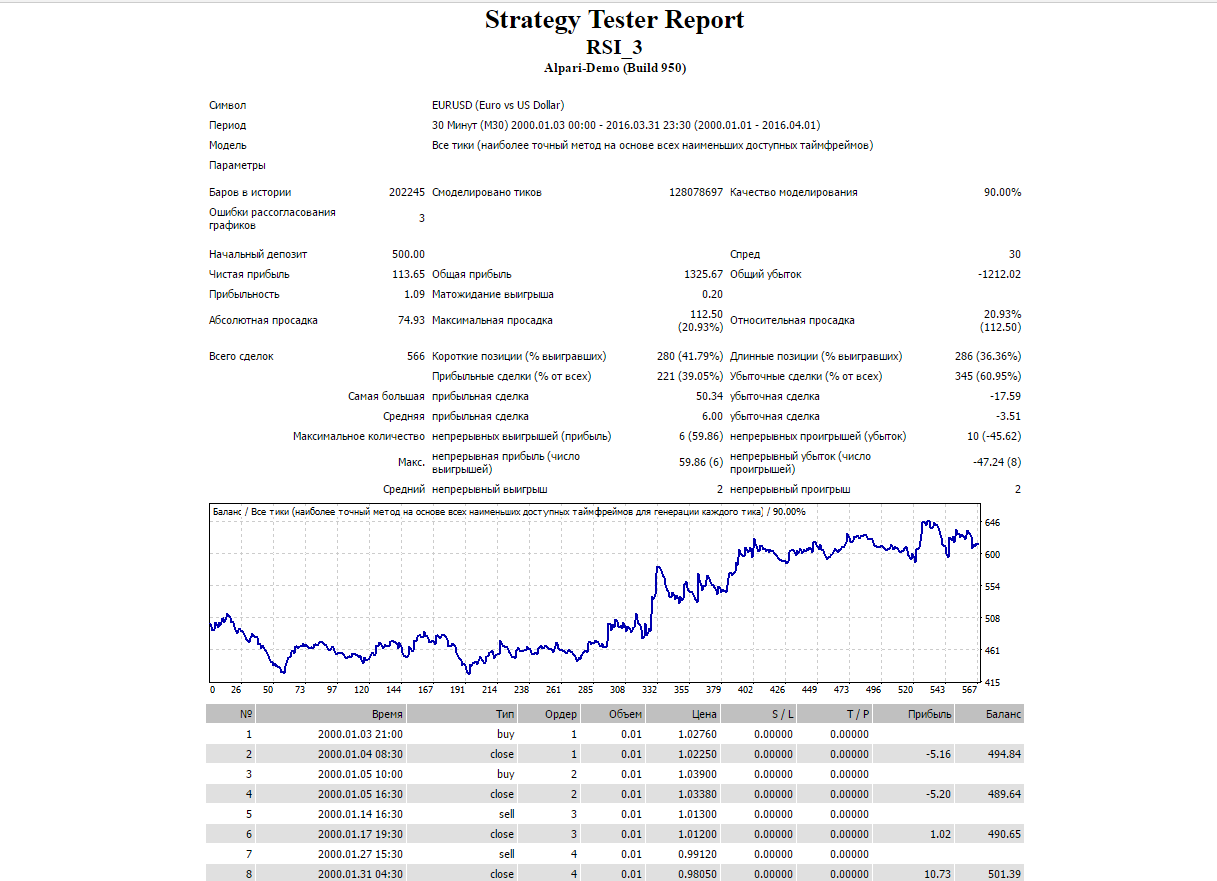Select the 345 (60.95%) loss trades value
This screenshot has height=881, width=1217.
pyautogui.click(x=988, y=376)
